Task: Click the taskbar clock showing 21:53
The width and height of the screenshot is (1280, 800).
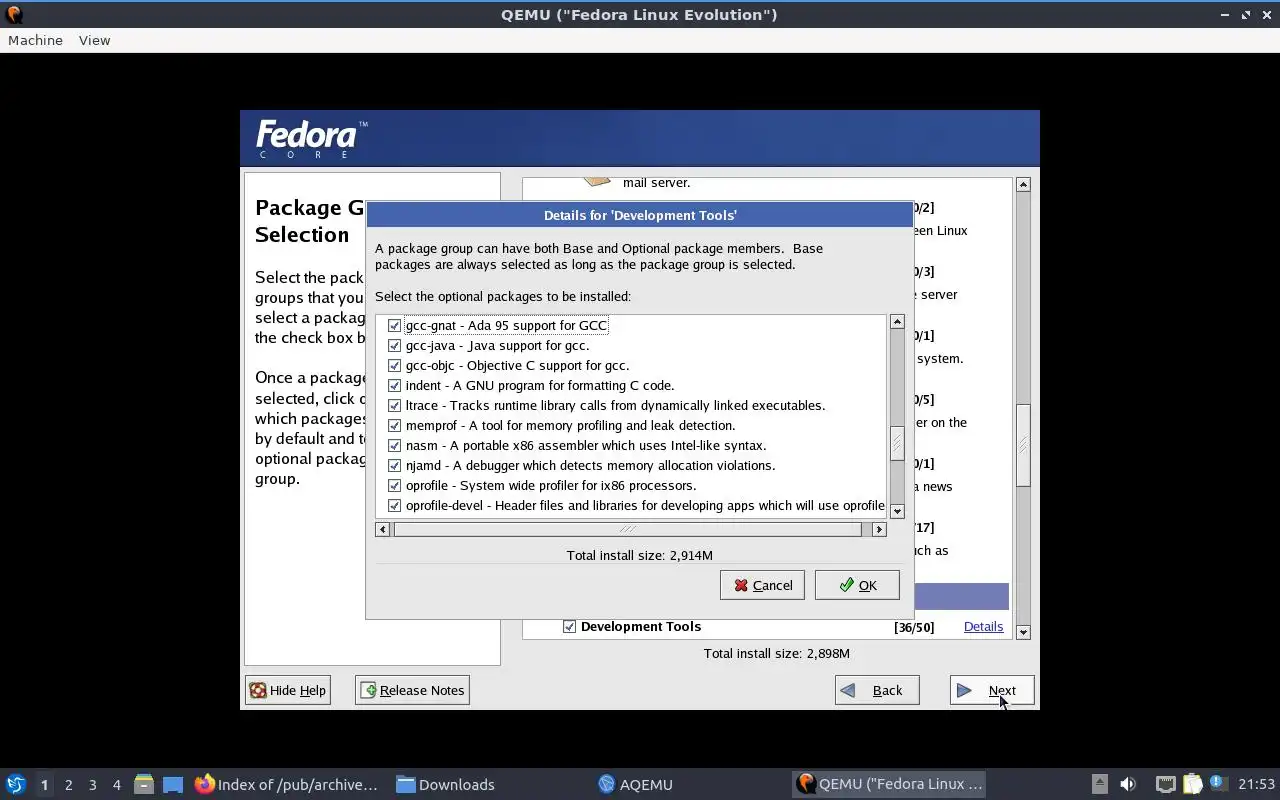Action: (x=1256, y=784)
